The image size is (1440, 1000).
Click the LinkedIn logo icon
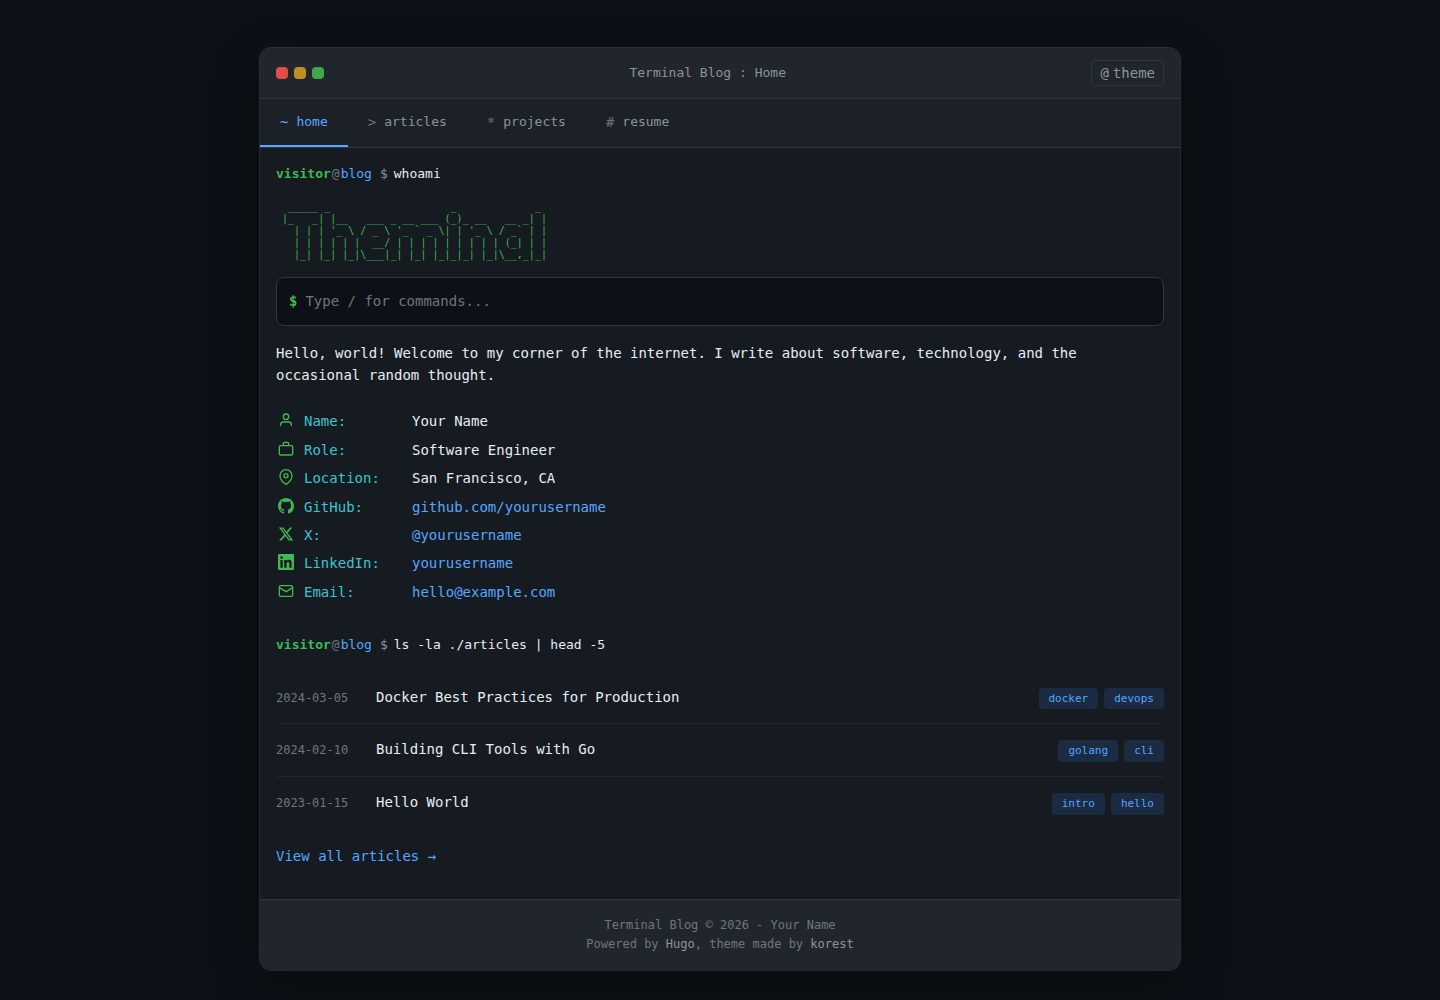click(x=286, y=562)
